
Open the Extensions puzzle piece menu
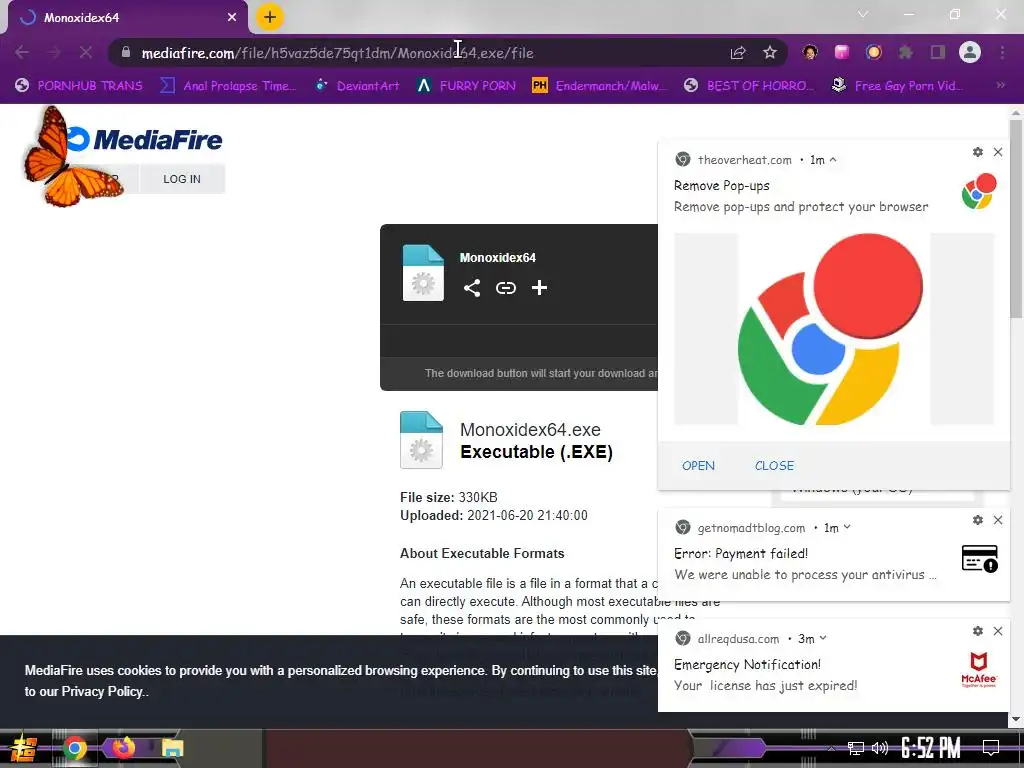906,52
